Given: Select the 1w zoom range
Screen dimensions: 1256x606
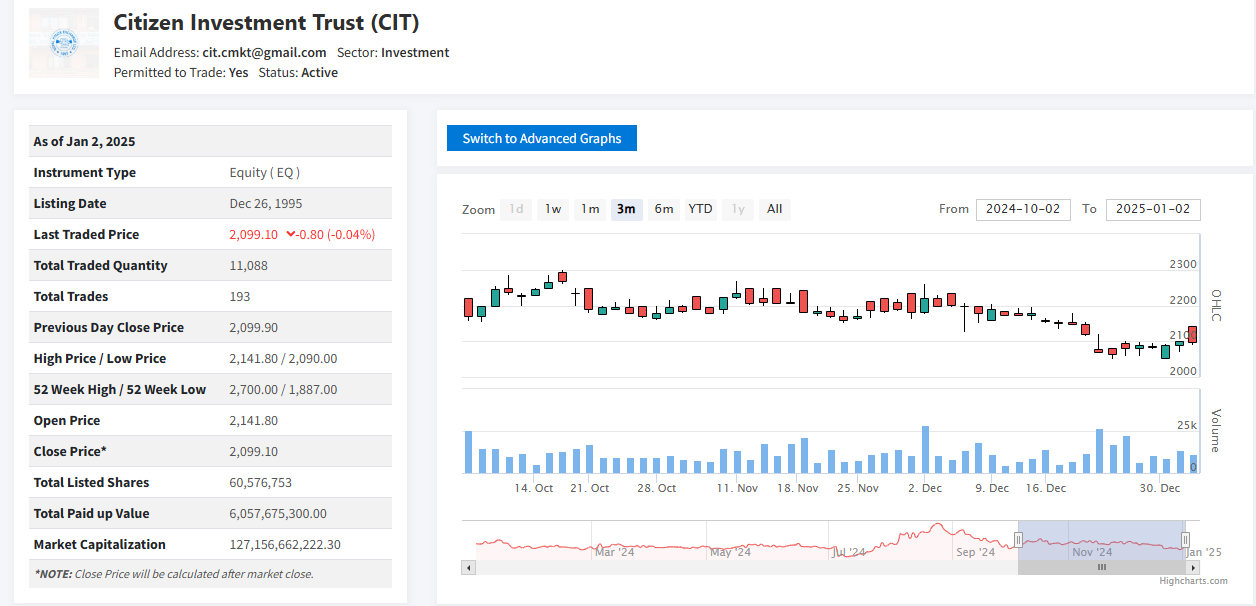Looking at the screenshot, I should pyautogui.click(x=553, y=209).
